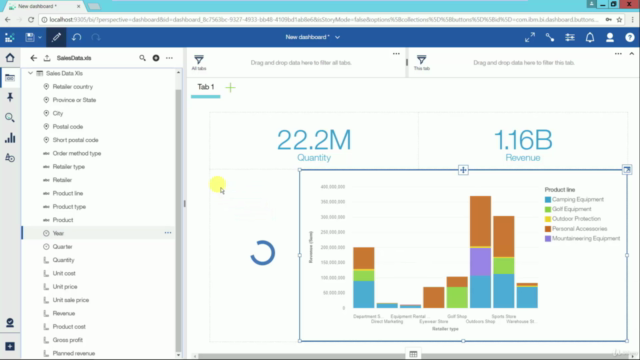Open This tab filter ellipsis menu
Screen dimensions: 640x360
[618, 54]
